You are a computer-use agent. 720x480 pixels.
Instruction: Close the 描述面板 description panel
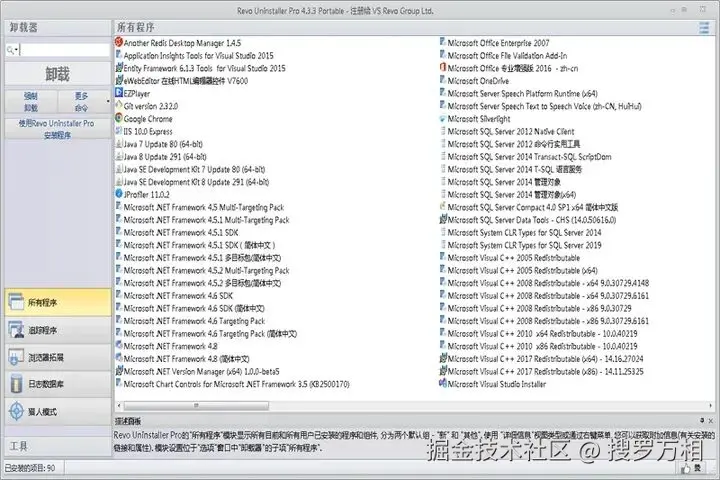(710, 420)
